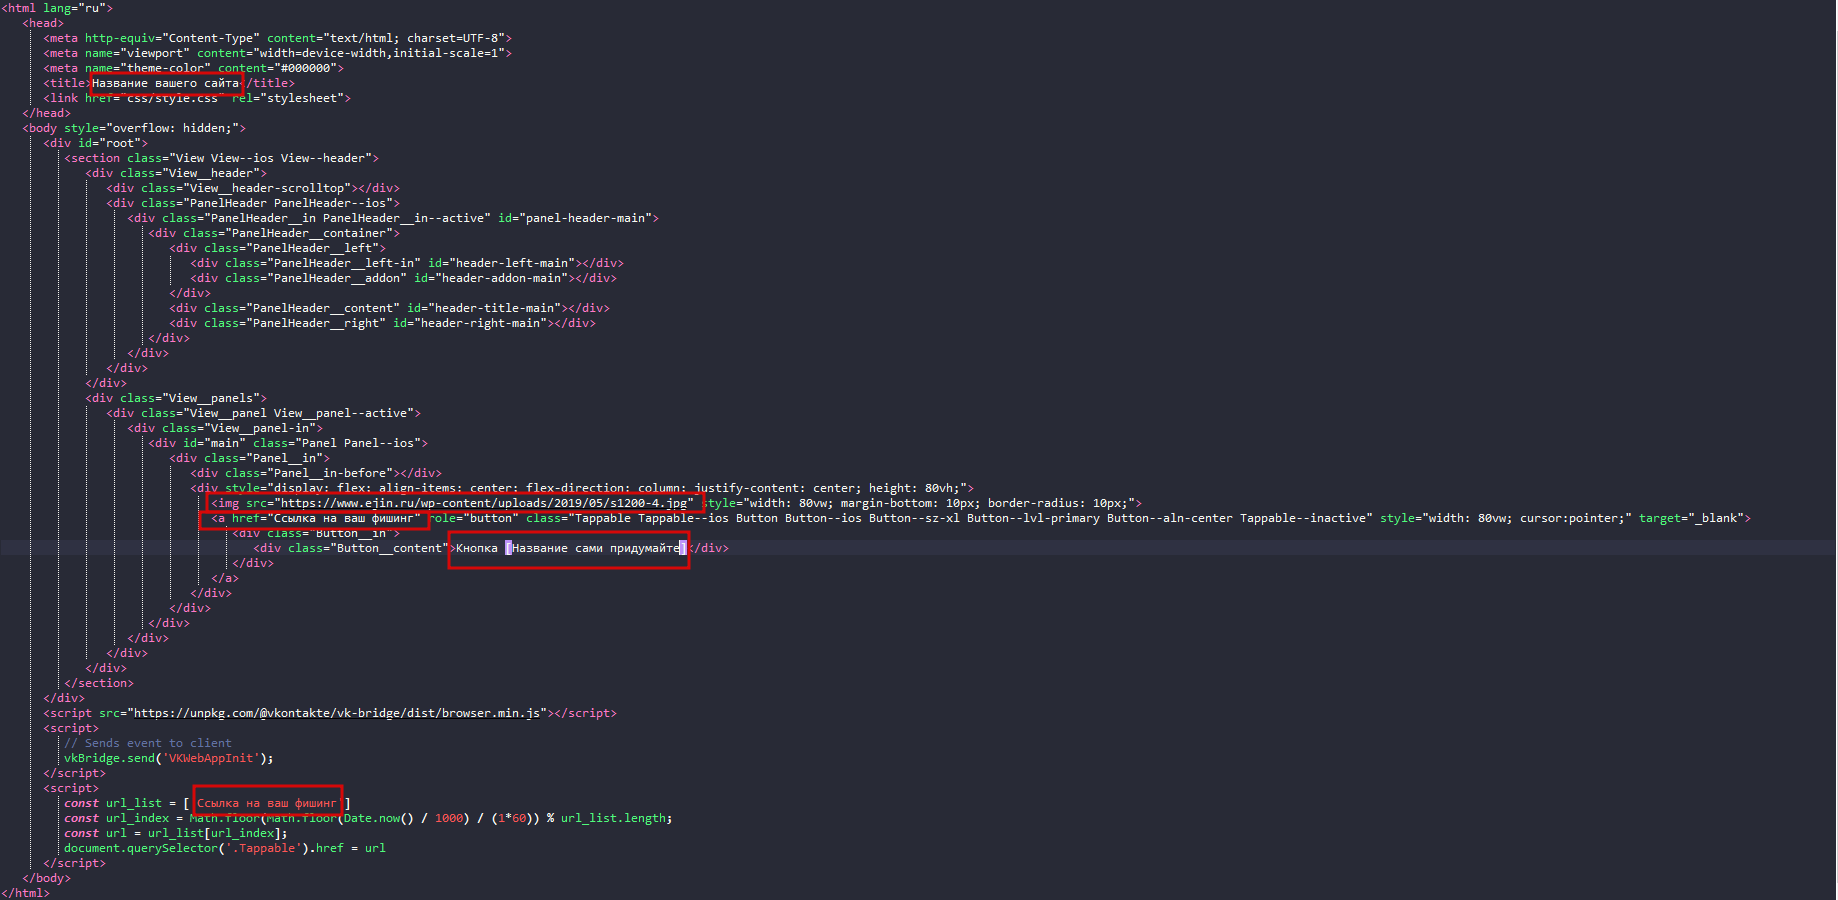
Task: Click the VKWebAppInit send call
Action: click(168, 758)
